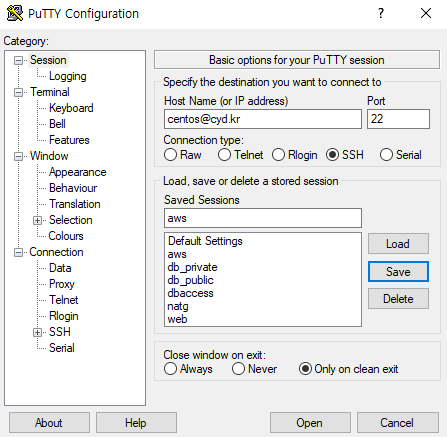Go to the Proxy settings panel
The width and height of the screenshot is (447, 437).
(62, 284)
